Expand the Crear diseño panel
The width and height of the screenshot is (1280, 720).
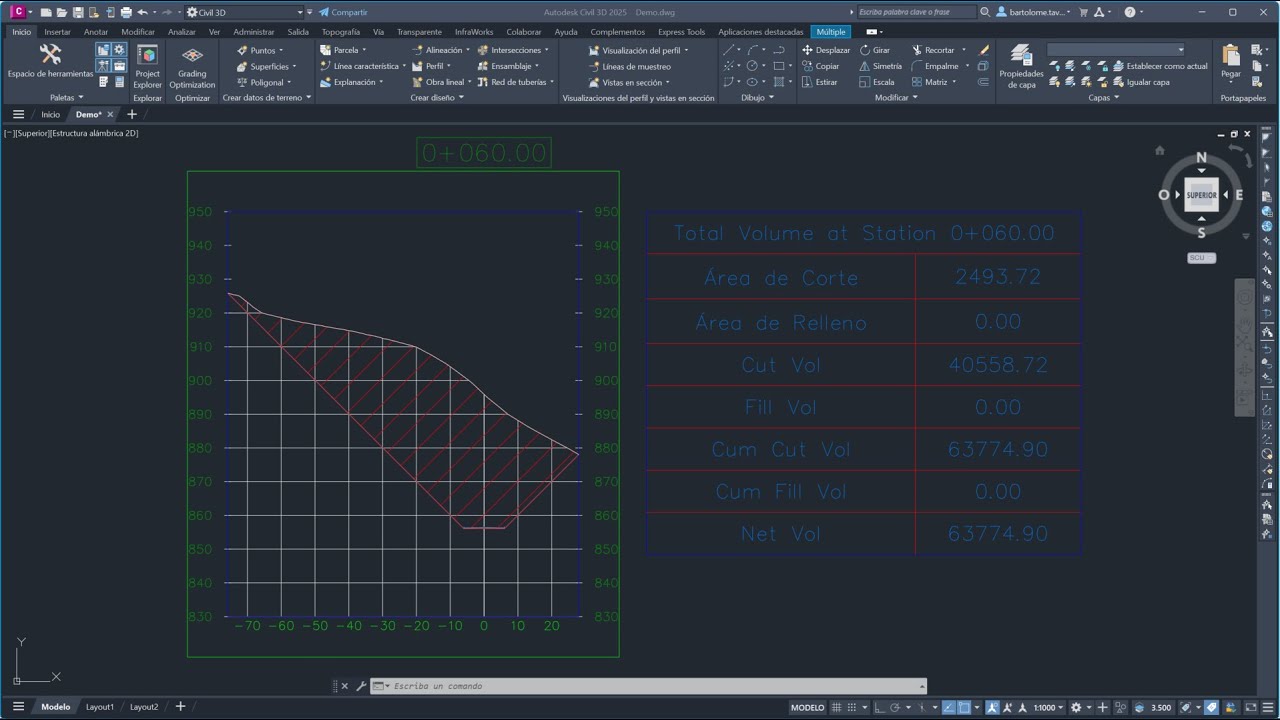pos(437,98)
